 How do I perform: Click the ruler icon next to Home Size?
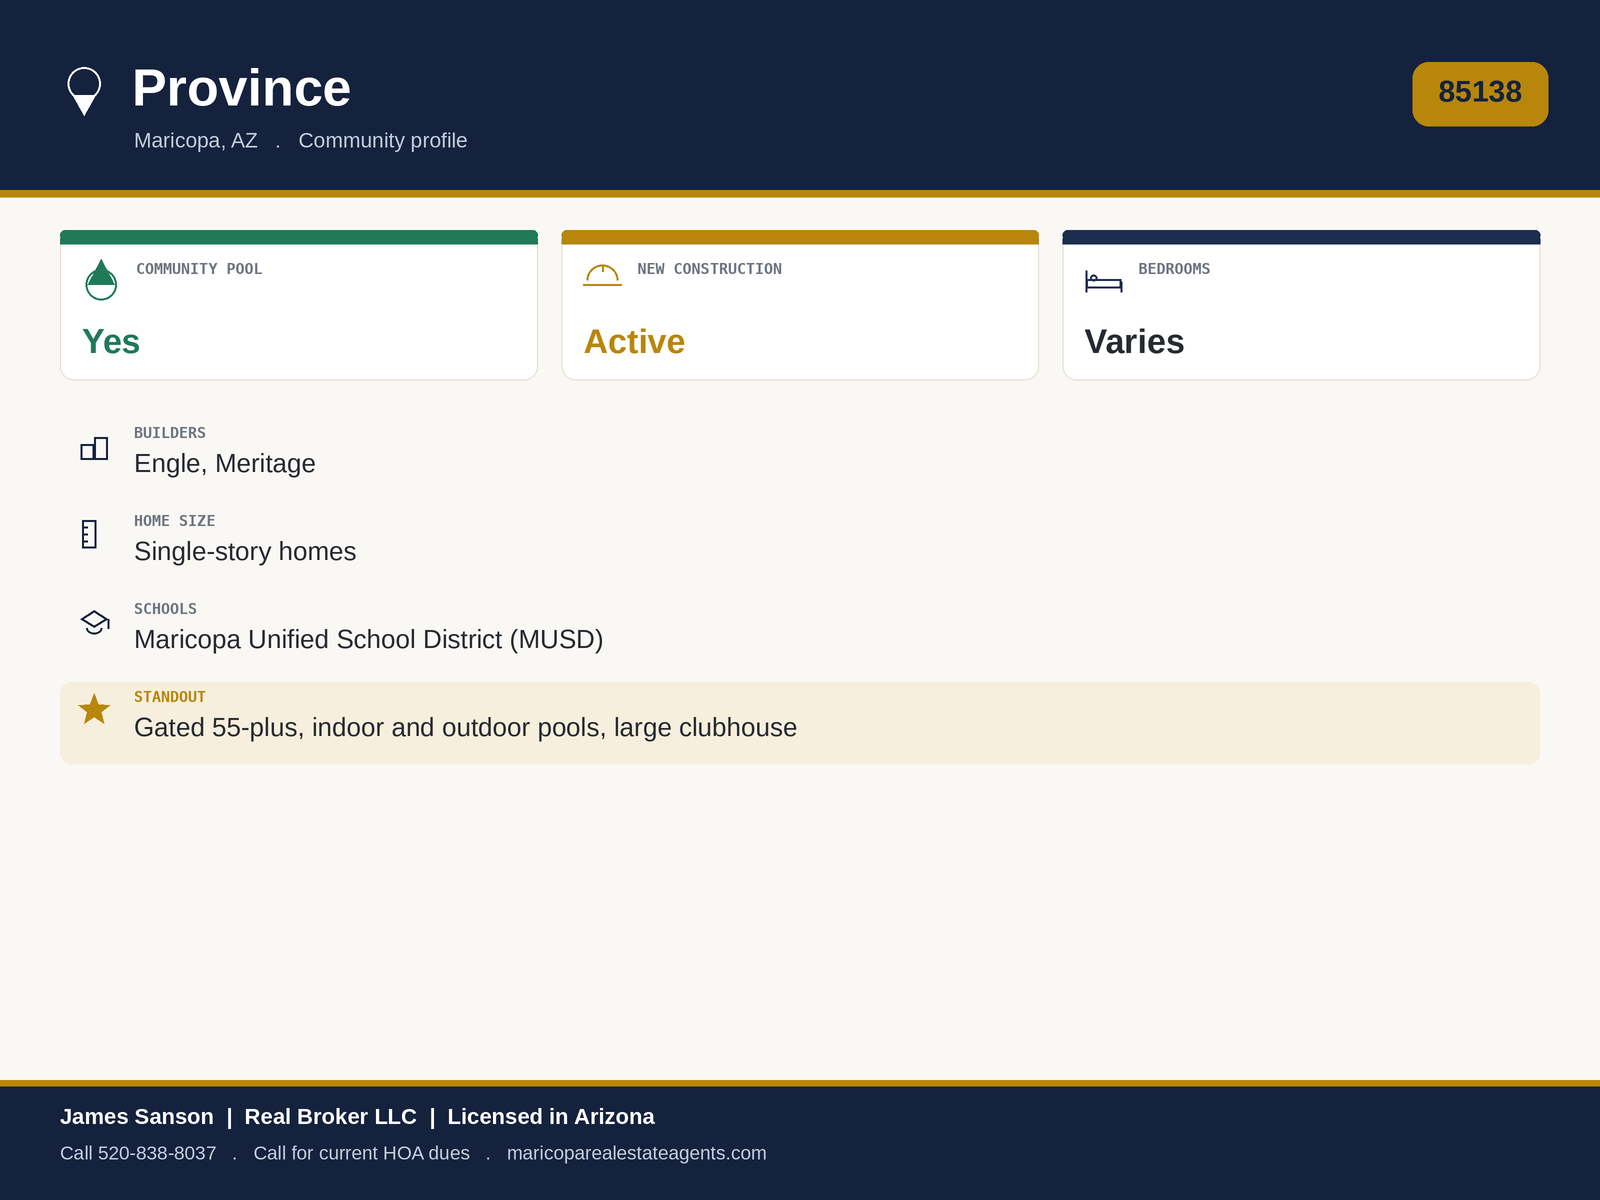pyautogui.click(x=89, y=534)
